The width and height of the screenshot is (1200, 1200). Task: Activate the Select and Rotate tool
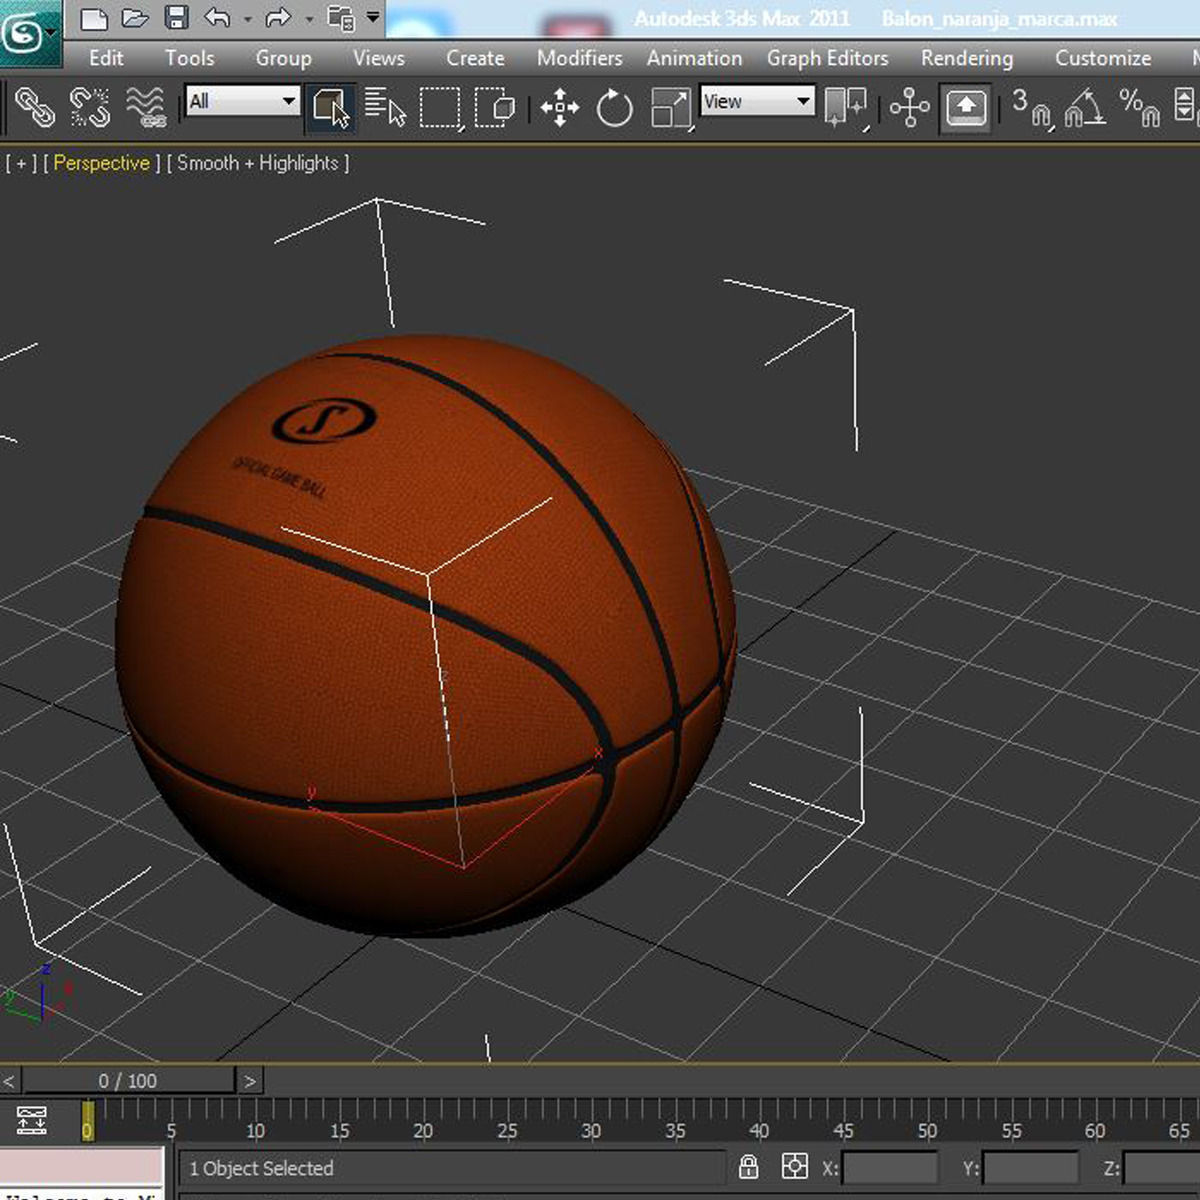coord(614,107)
